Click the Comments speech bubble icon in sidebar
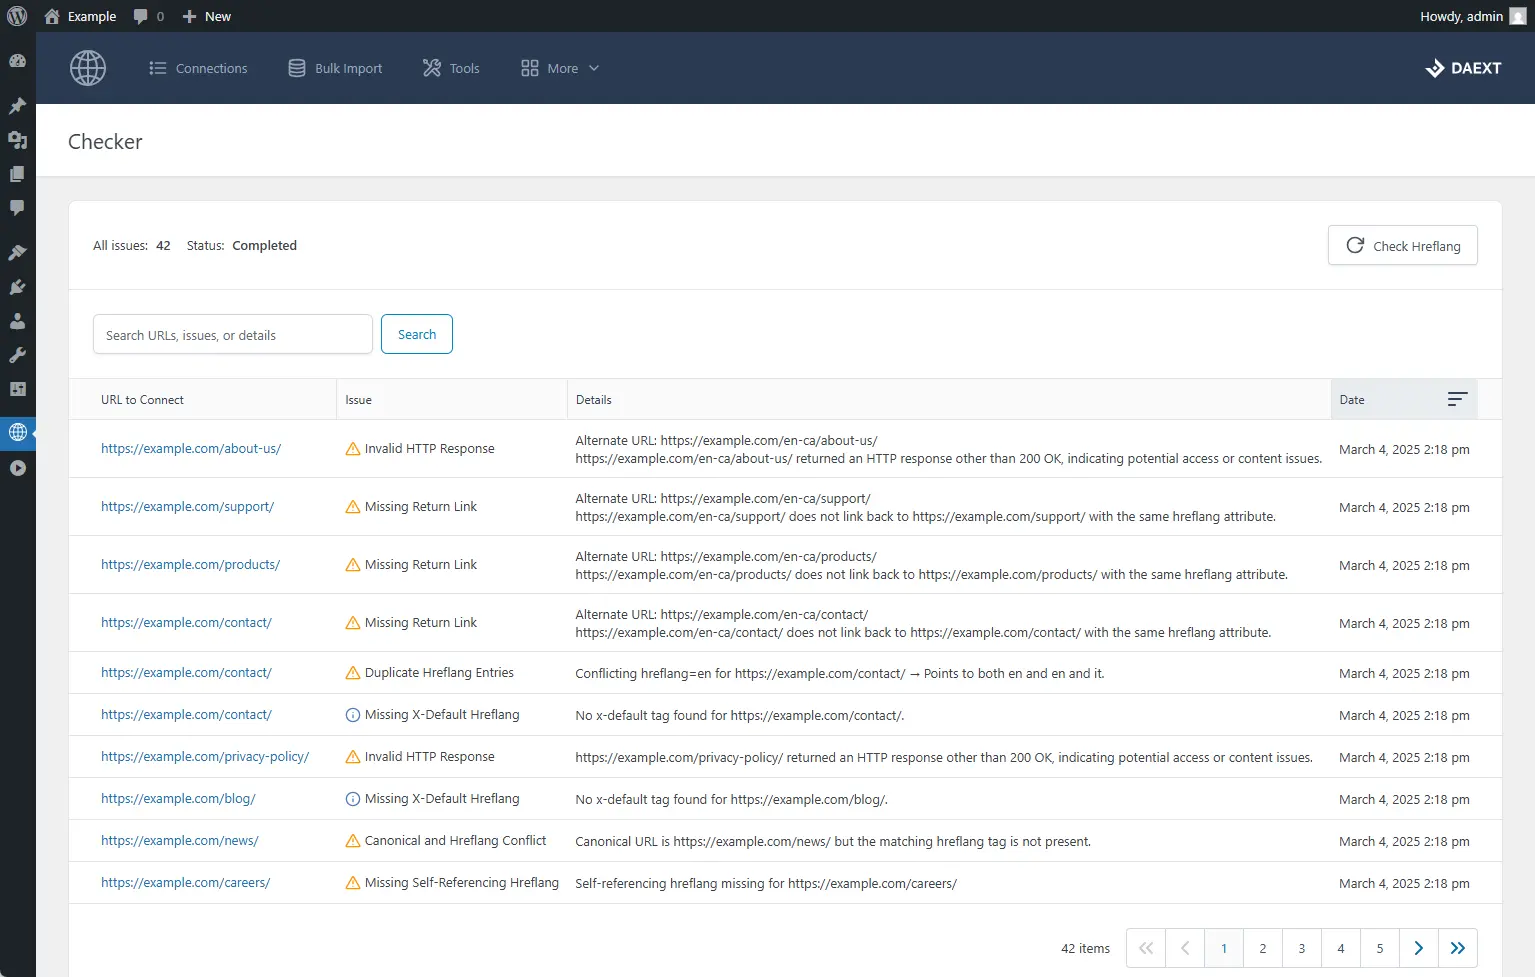Screen dimensions: 1535x977 [17, 208]
